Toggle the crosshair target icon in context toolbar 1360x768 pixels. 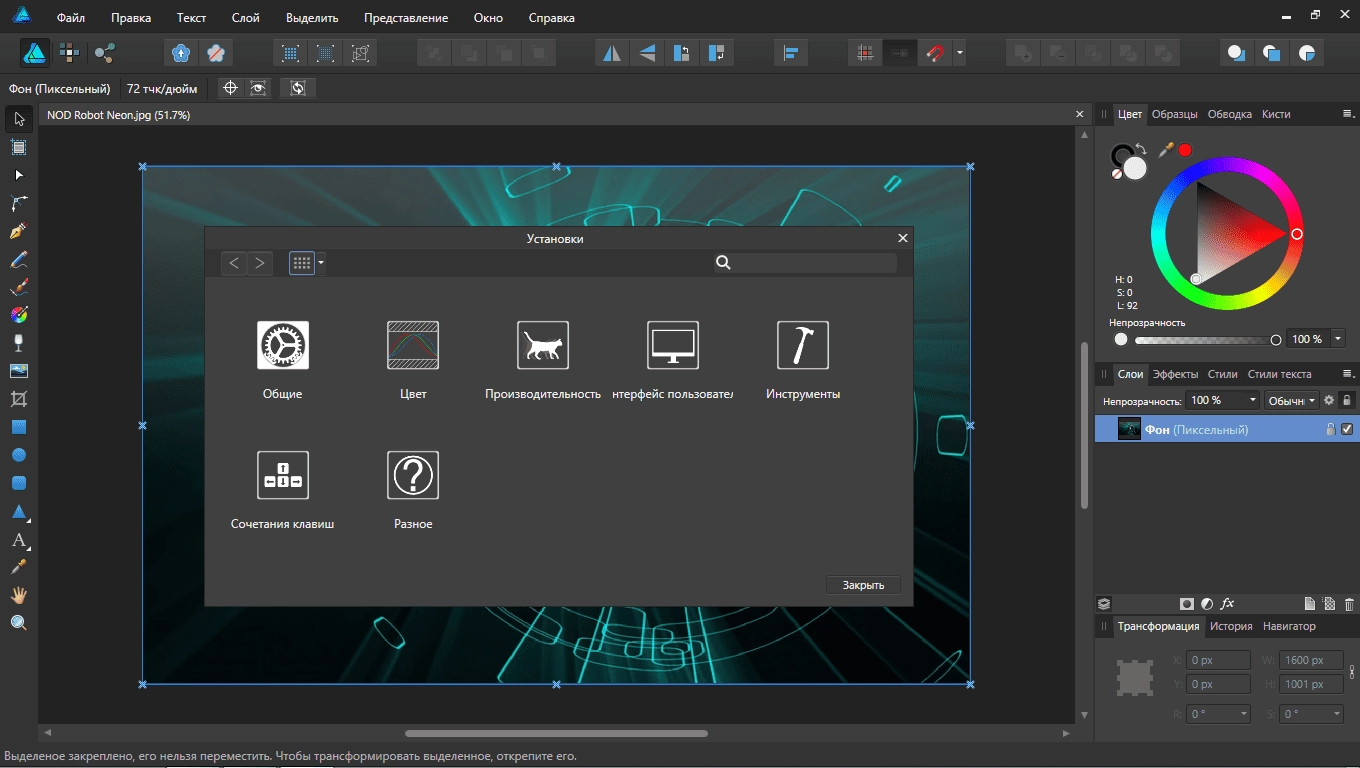pos(230,88)
